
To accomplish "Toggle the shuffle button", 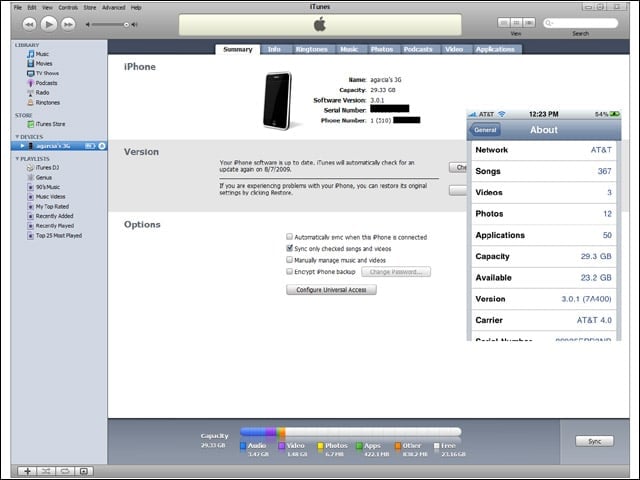I will (46, 471).
